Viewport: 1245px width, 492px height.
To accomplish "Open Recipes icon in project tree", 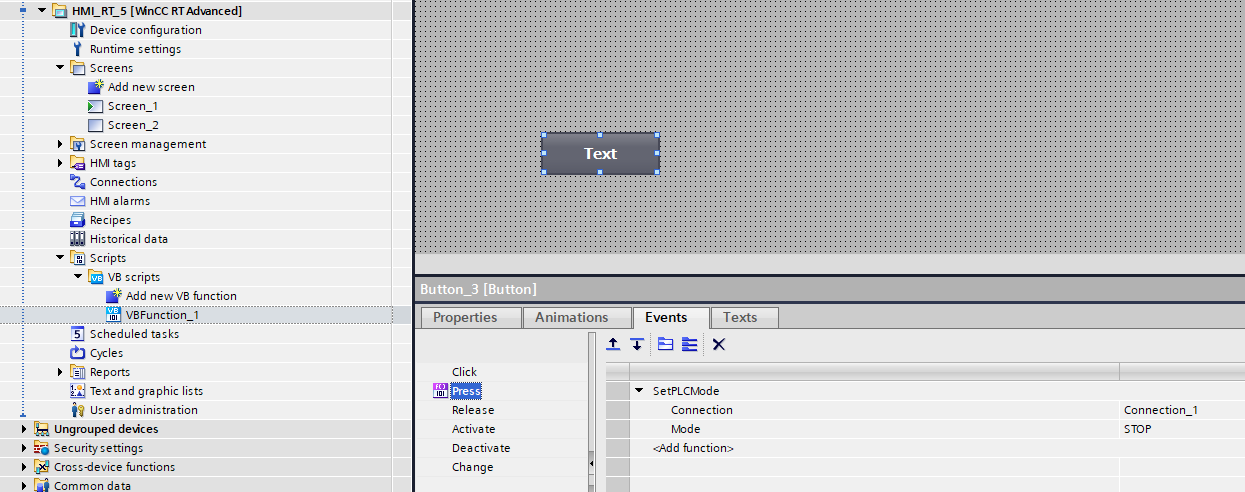I will click(x=77, y=220).
